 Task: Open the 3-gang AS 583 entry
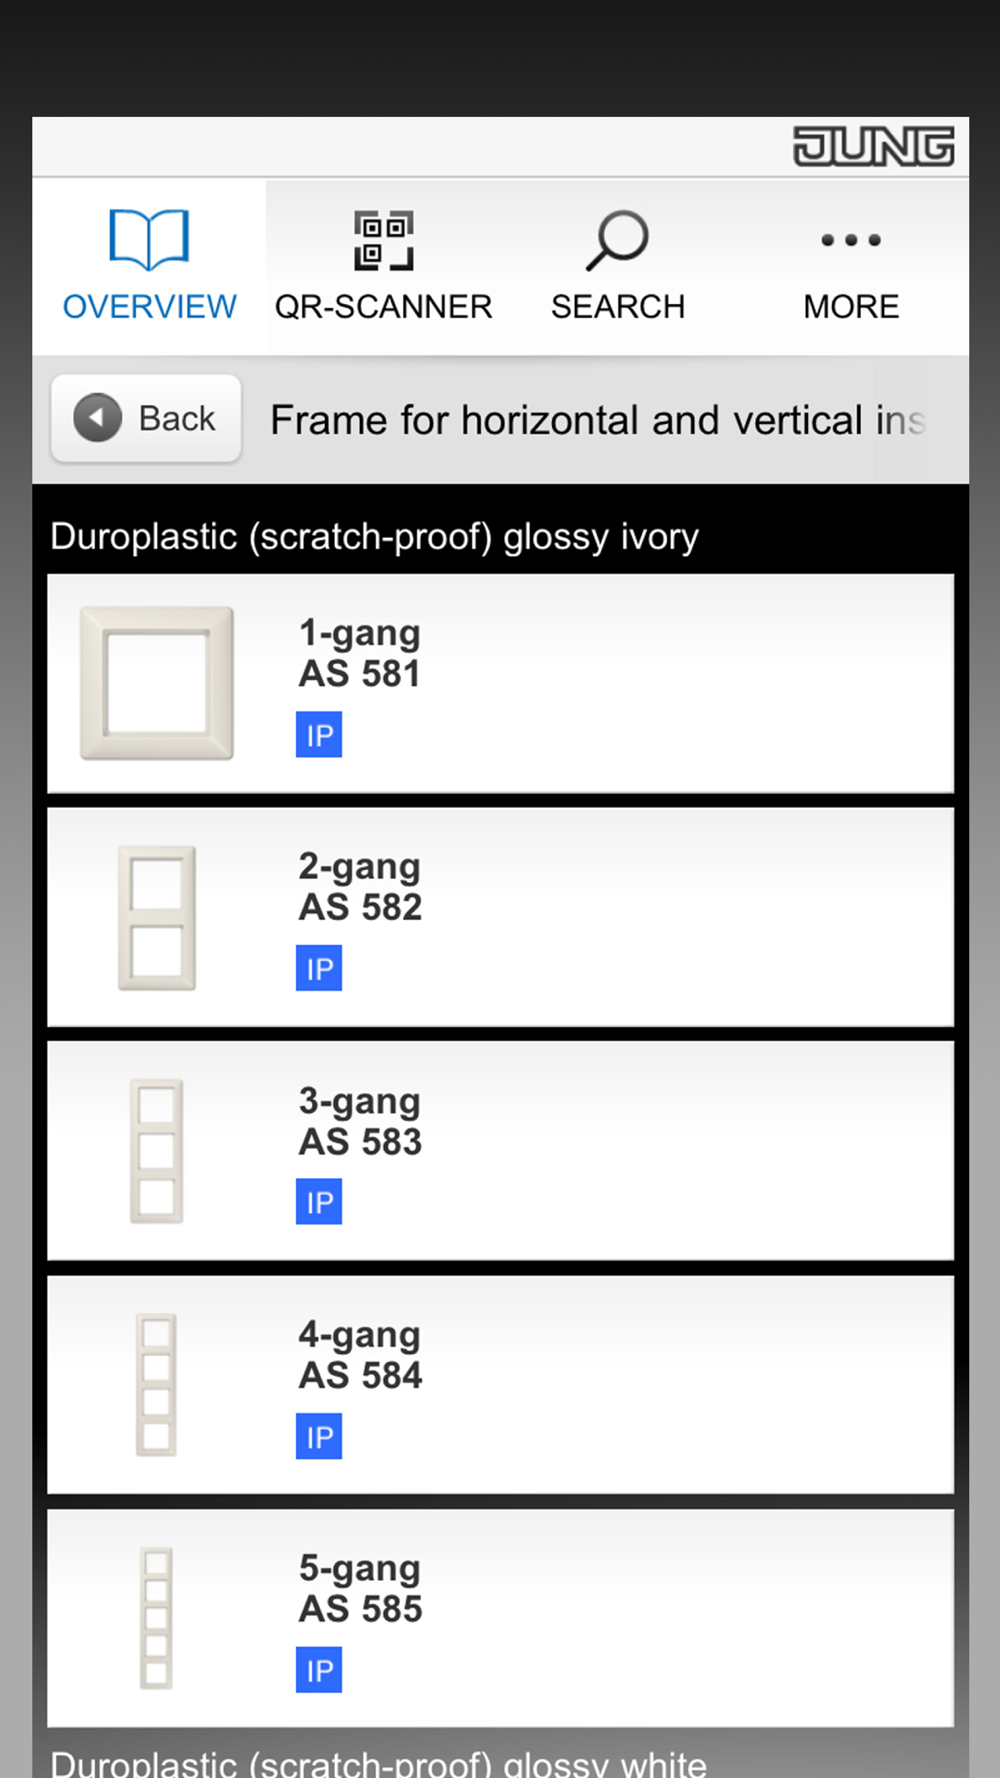500,1151
